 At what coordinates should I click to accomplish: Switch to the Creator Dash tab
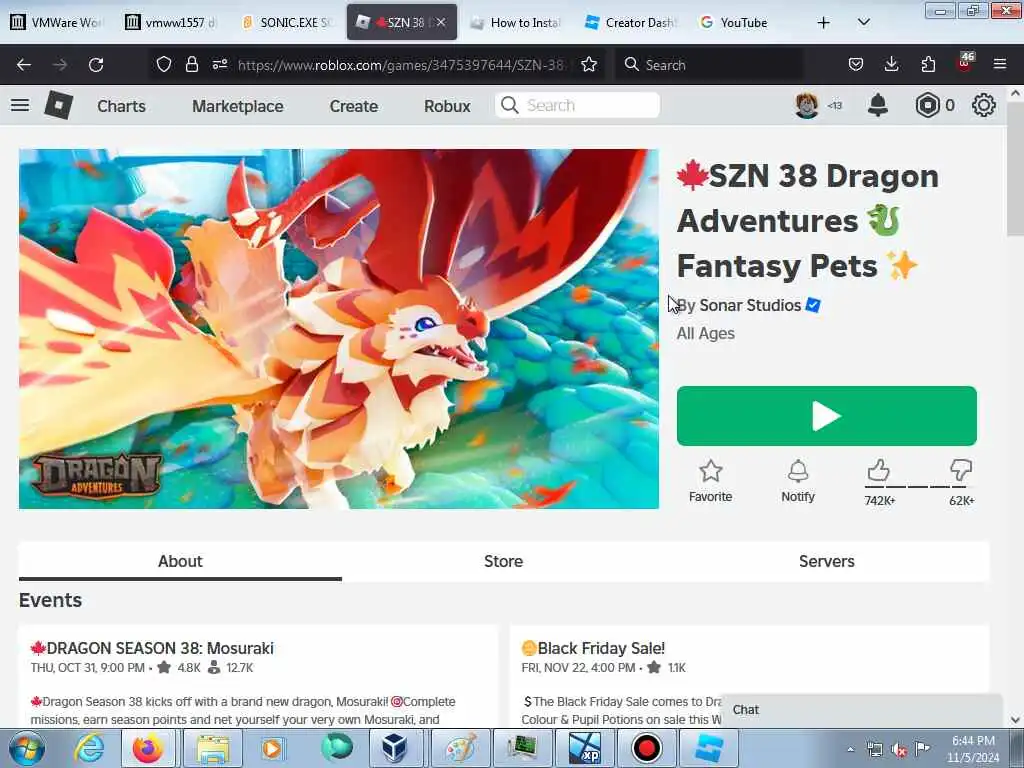[x=631, y=22]
